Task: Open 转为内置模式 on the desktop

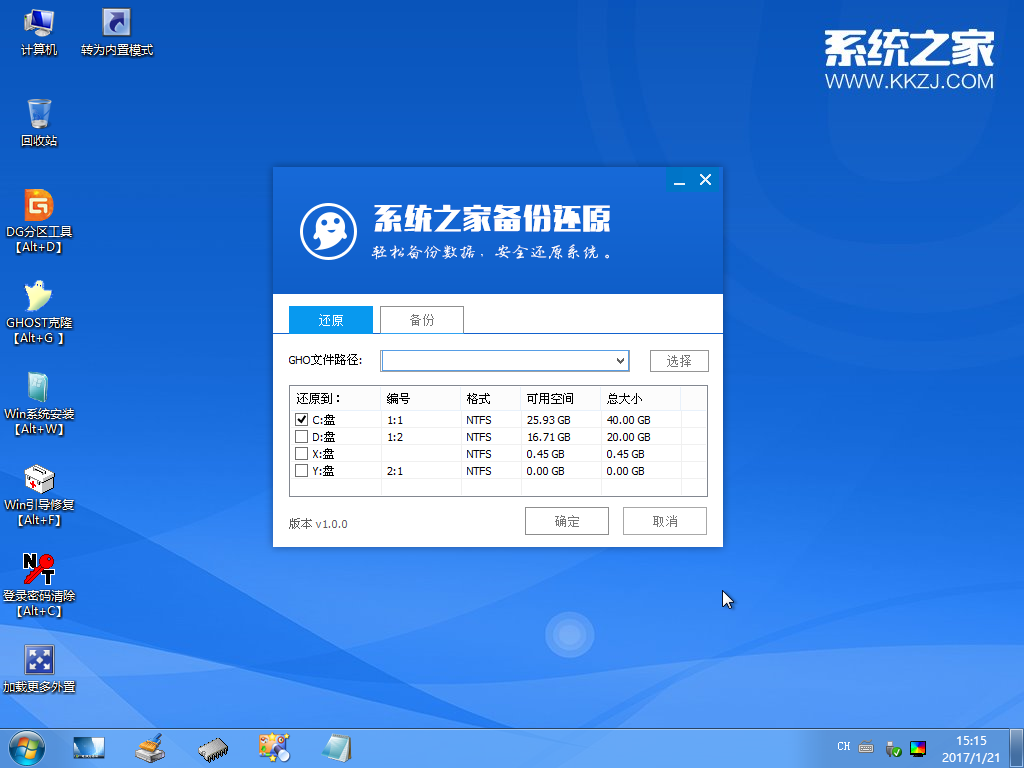Action: pos(115,20)
